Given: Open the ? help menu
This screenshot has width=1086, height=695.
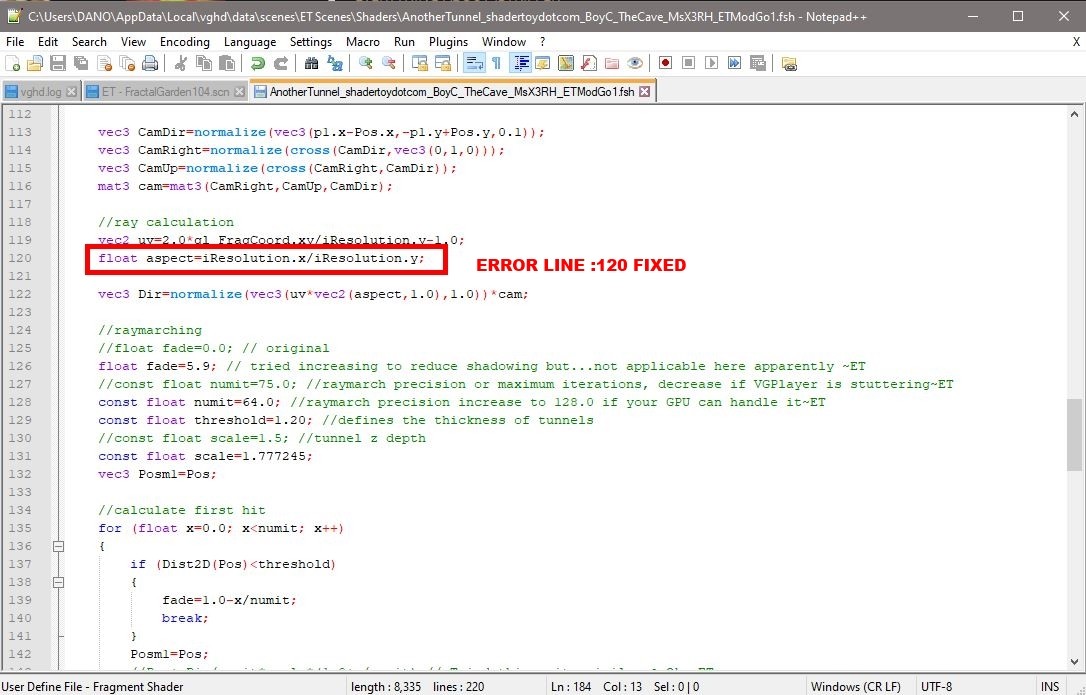Looking at the screenshot, I should tap(542, 42).
